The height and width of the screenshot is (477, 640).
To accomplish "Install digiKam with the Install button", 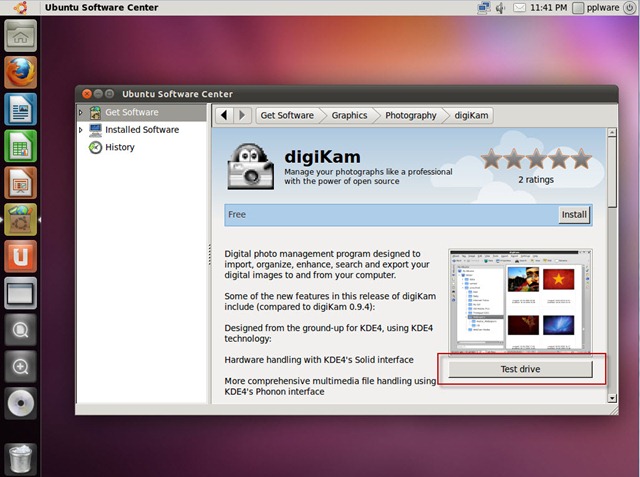I will 574,215.
